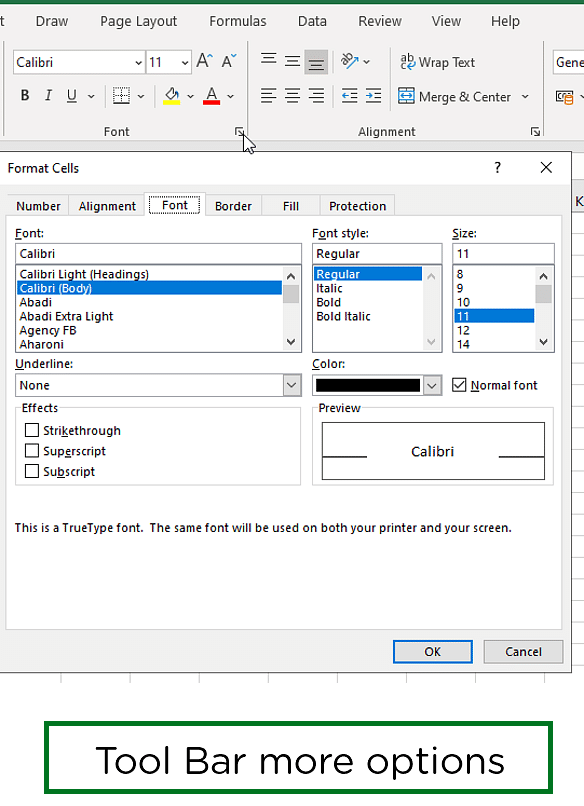Click the Increase Indent icon
Image resolution: width=584 pixels, height=806 pixels.
coord(373,96)
